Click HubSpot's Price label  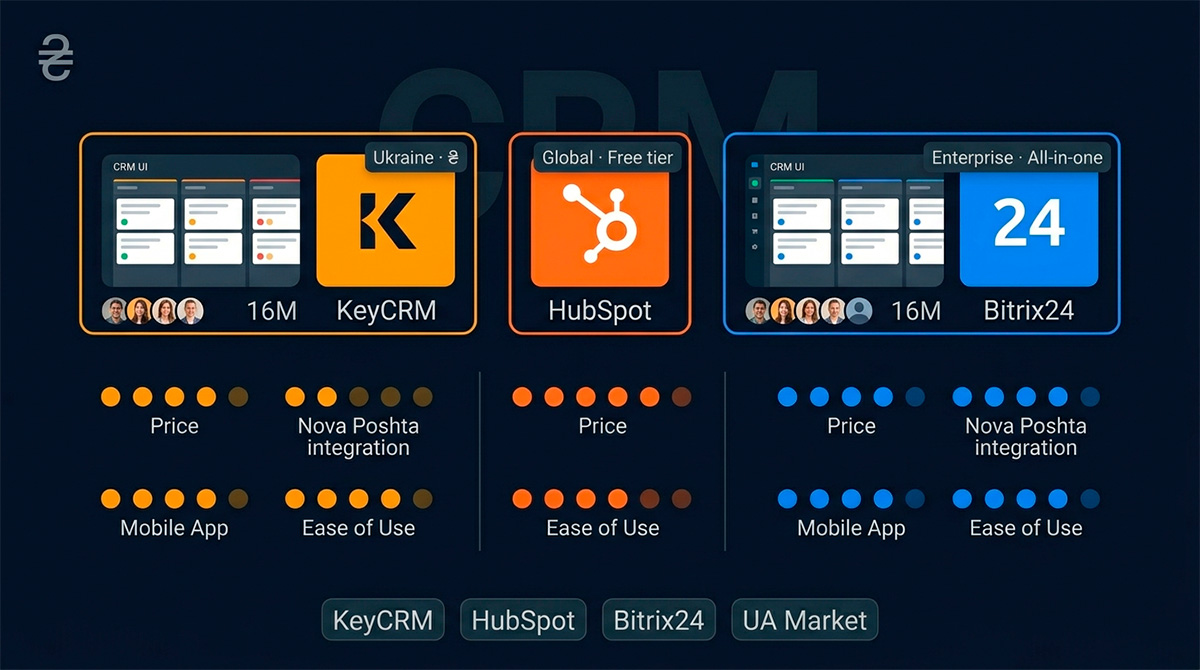602,426
